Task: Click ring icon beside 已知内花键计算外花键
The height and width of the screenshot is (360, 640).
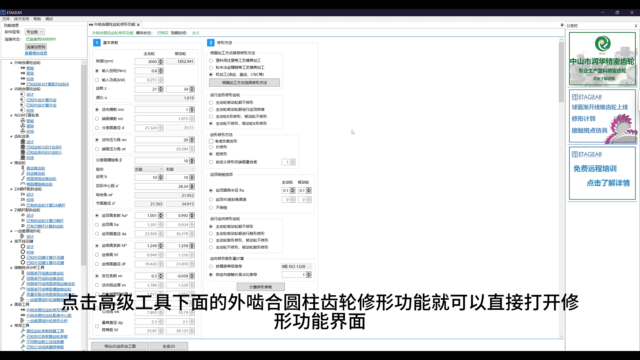Action: (23, 258)
